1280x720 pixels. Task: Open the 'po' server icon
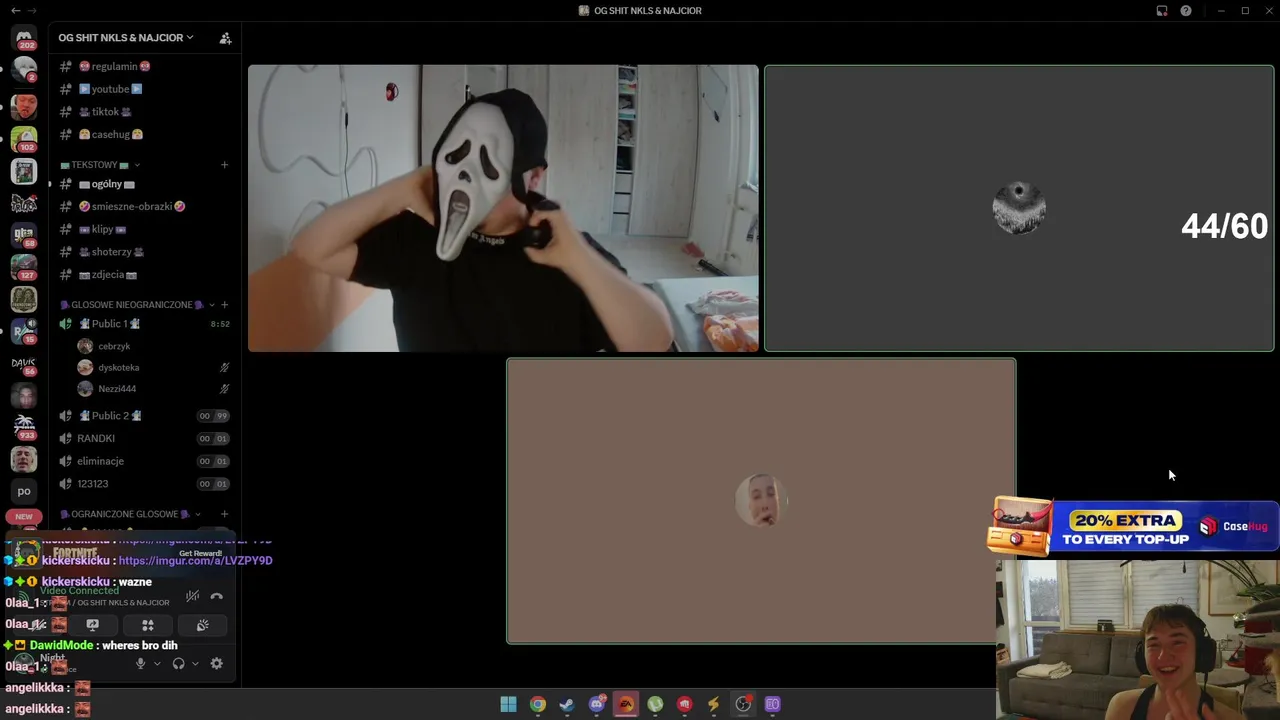pos(24,491)
